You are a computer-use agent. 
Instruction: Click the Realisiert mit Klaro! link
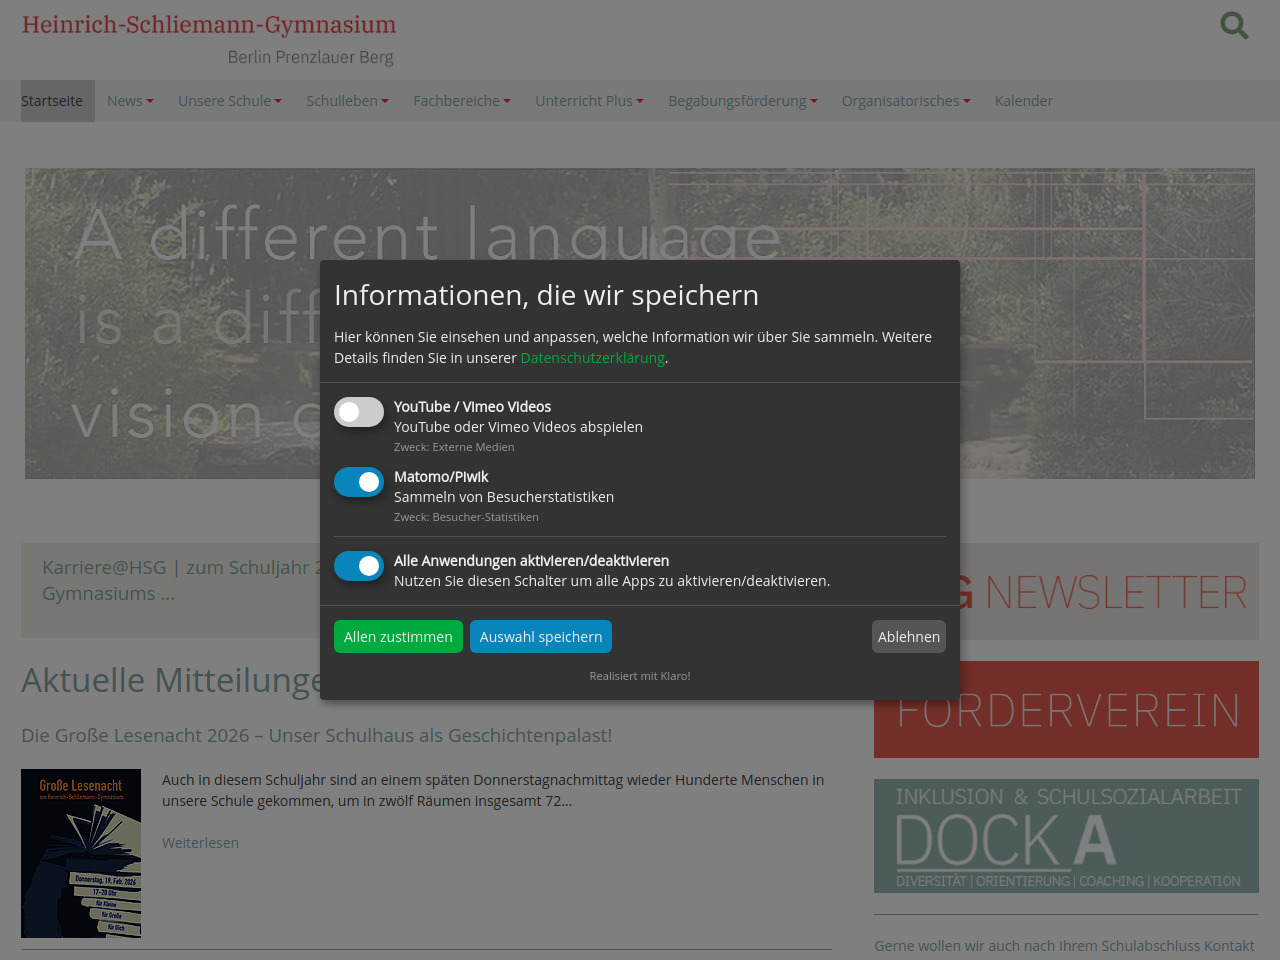coord(640,676)
